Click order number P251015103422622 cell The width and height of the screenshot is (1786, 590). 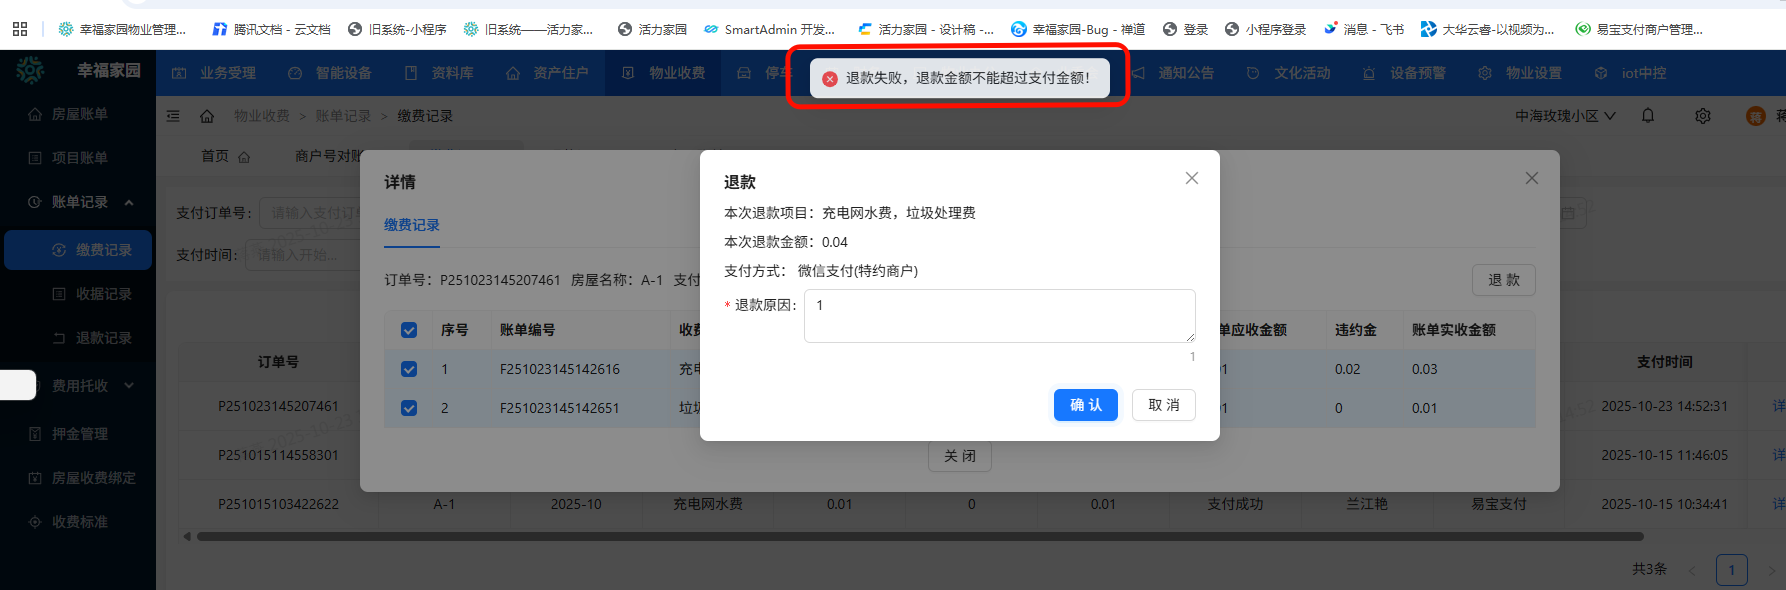click(x=278, y=504)
